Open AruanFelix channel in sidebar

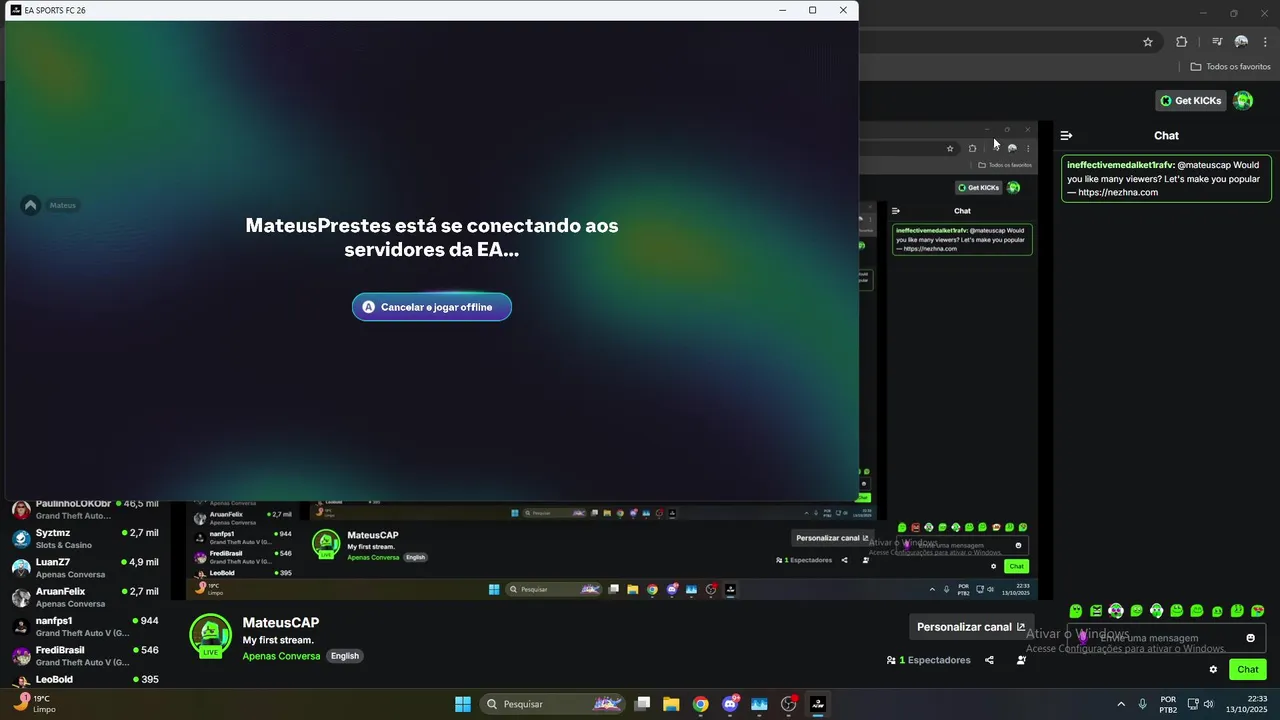[x=85, y=597]
